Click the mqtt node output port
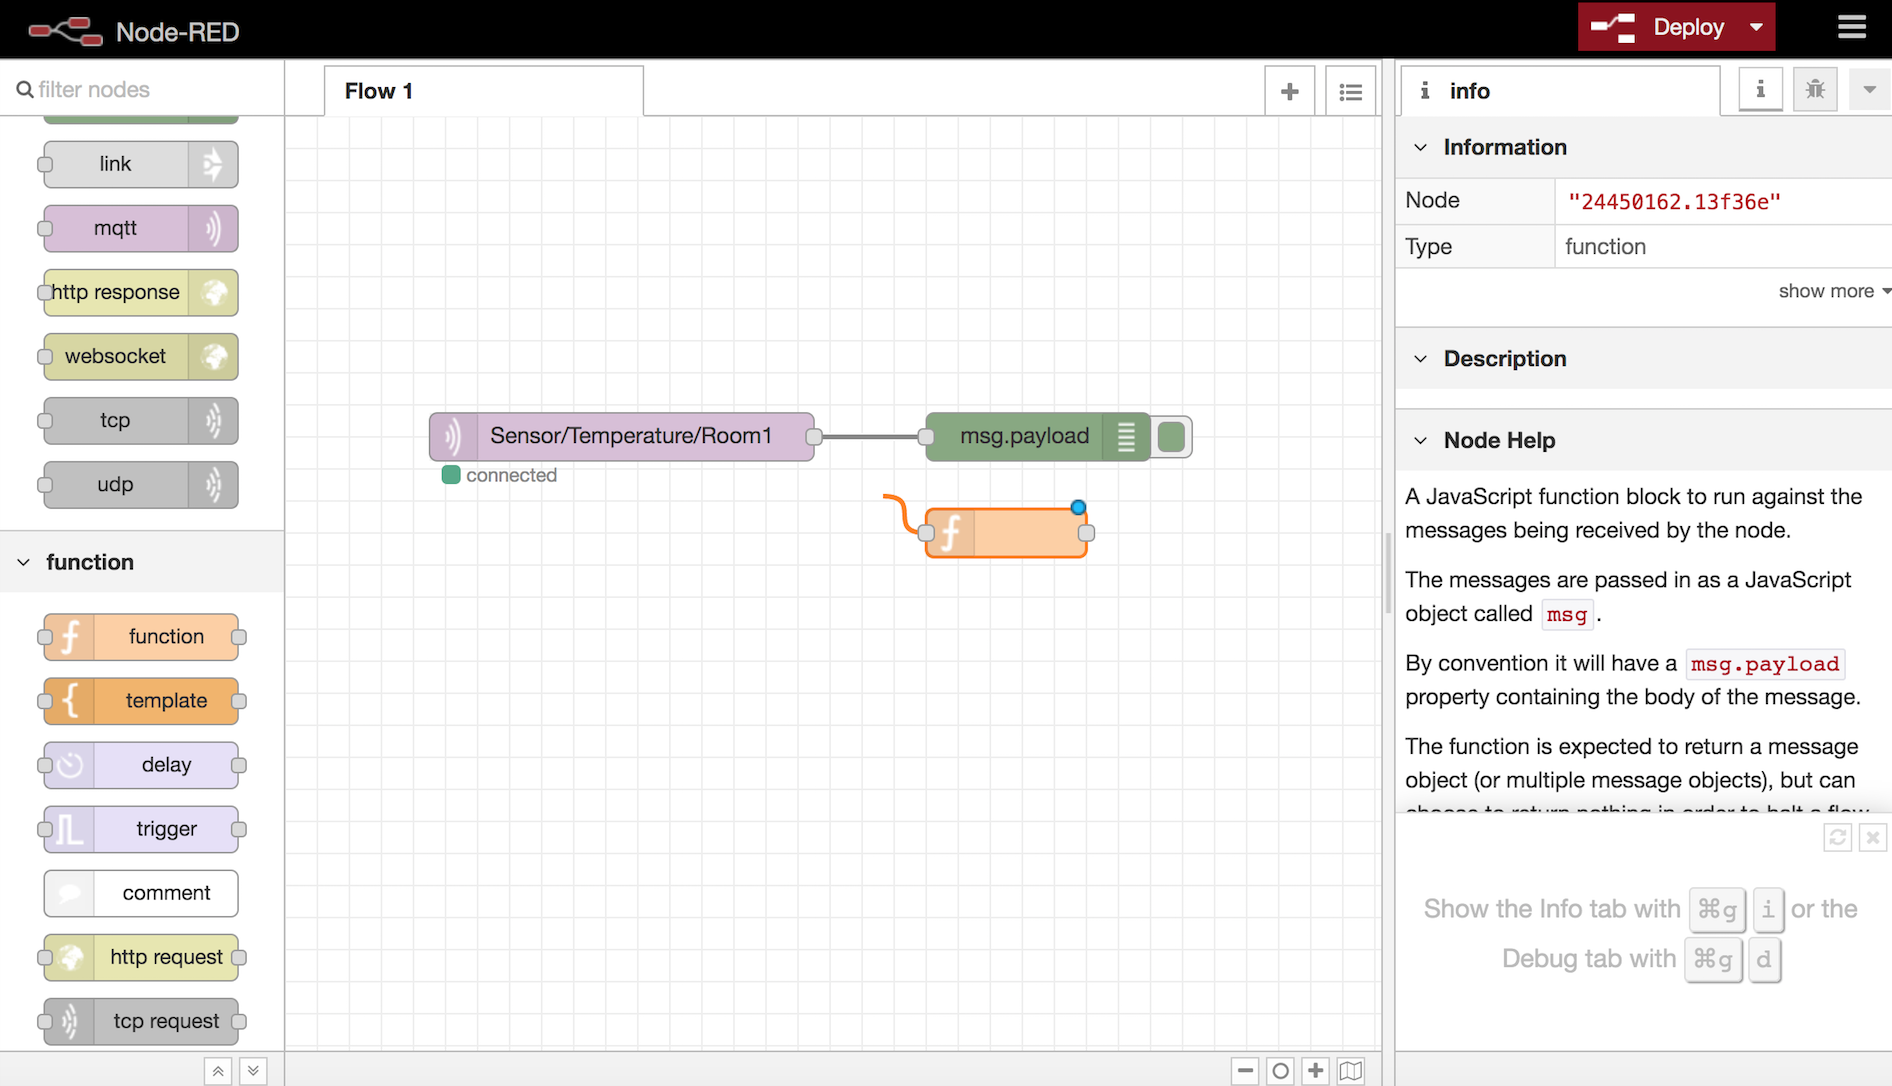 814,436
